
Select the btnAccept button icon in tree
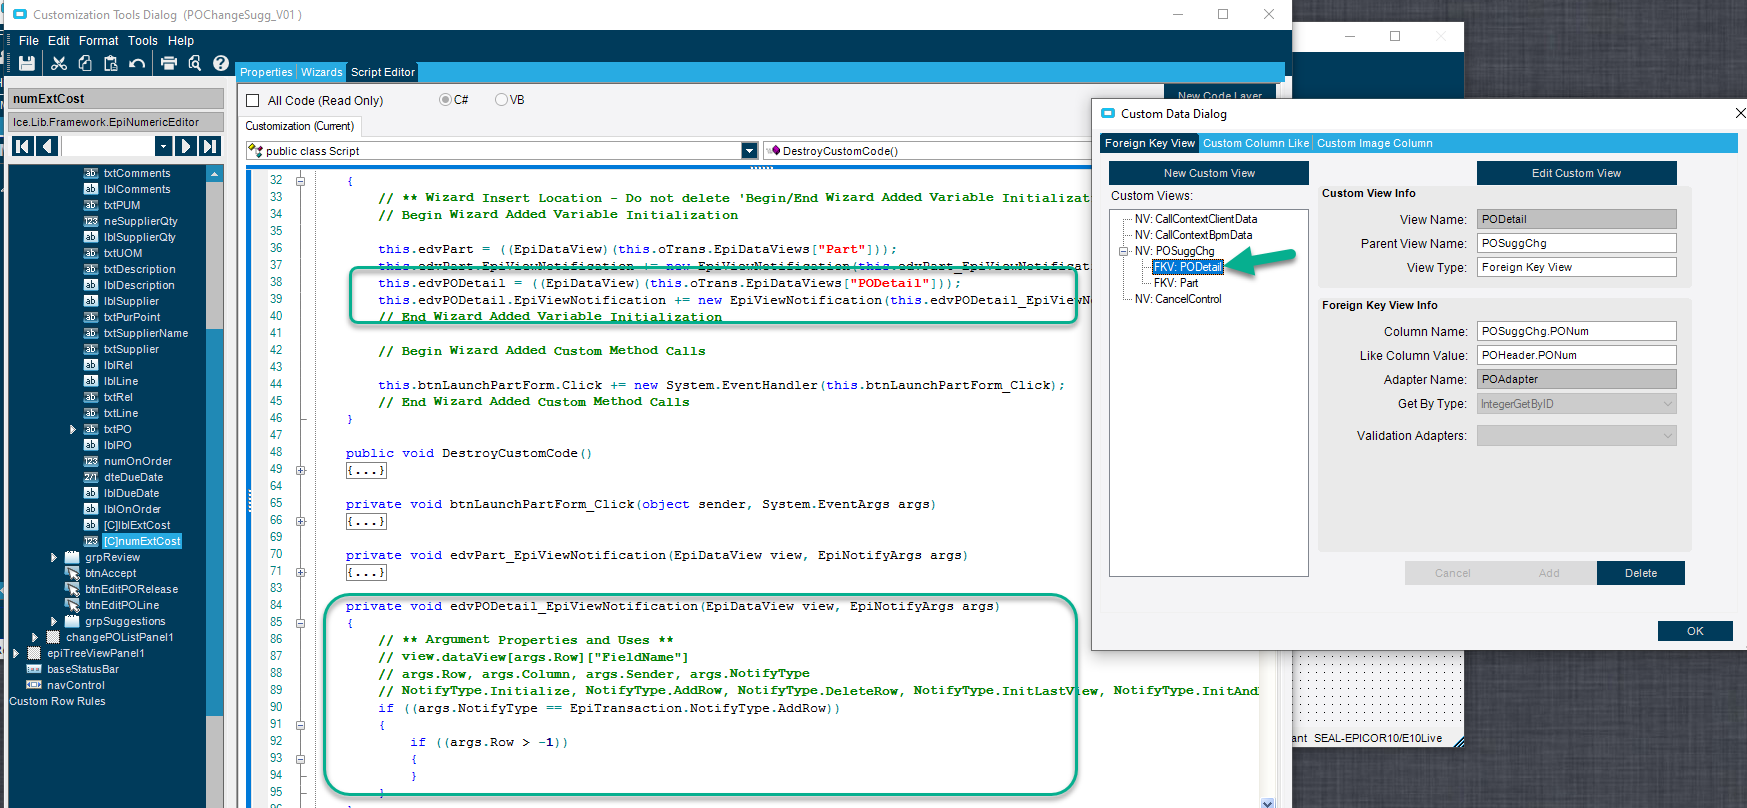click(72, 573)
